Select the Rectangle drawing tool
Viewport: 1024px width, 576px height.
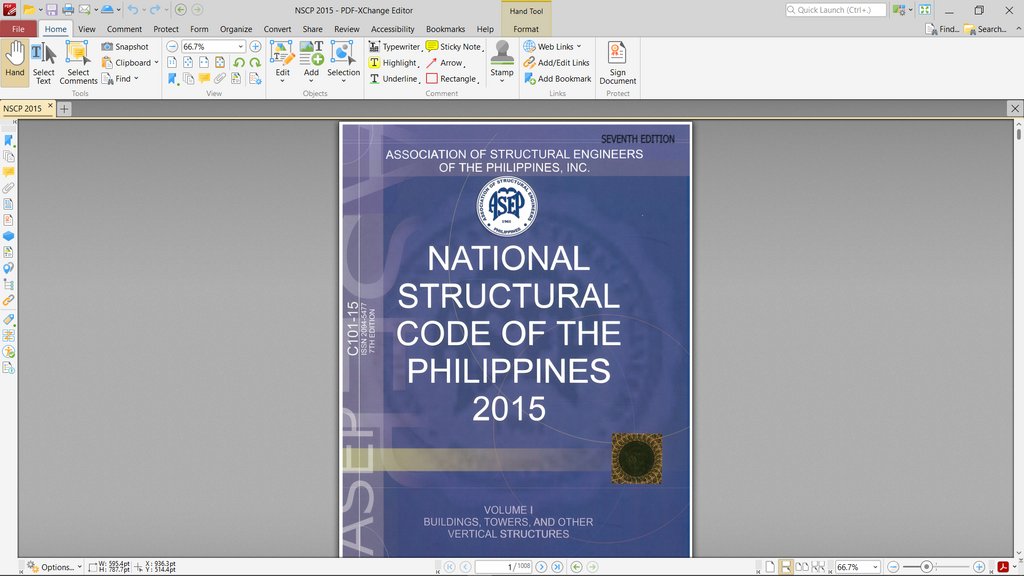(x=452, y=78)
